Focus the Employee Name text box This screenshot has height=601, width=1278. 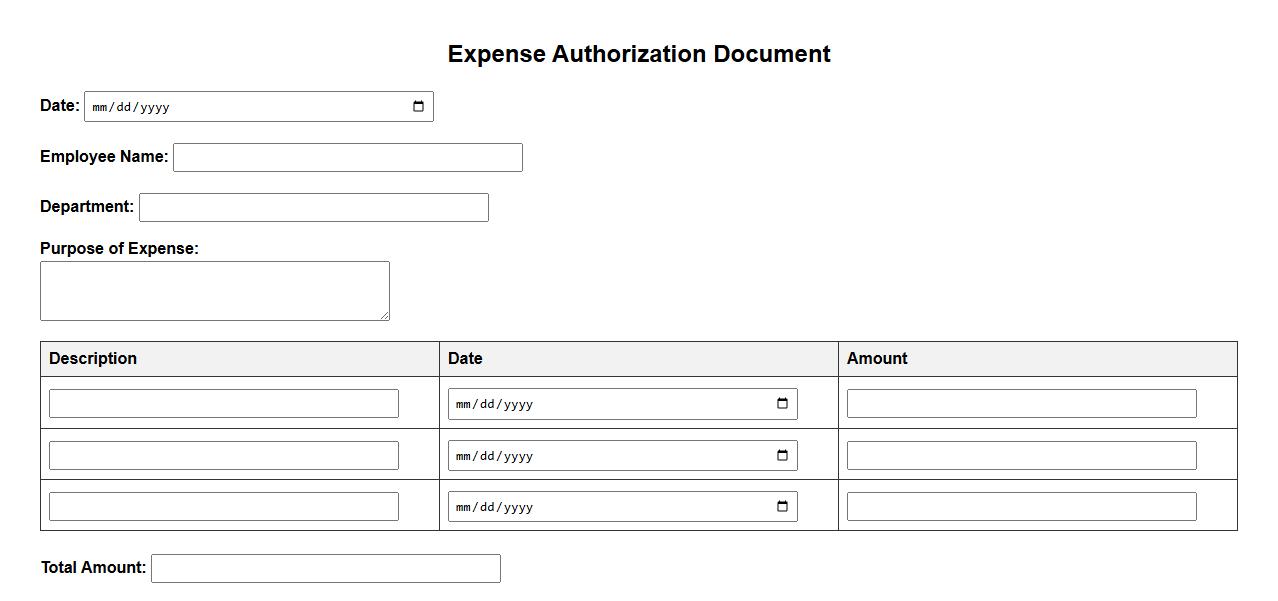[x=347, y=158]
